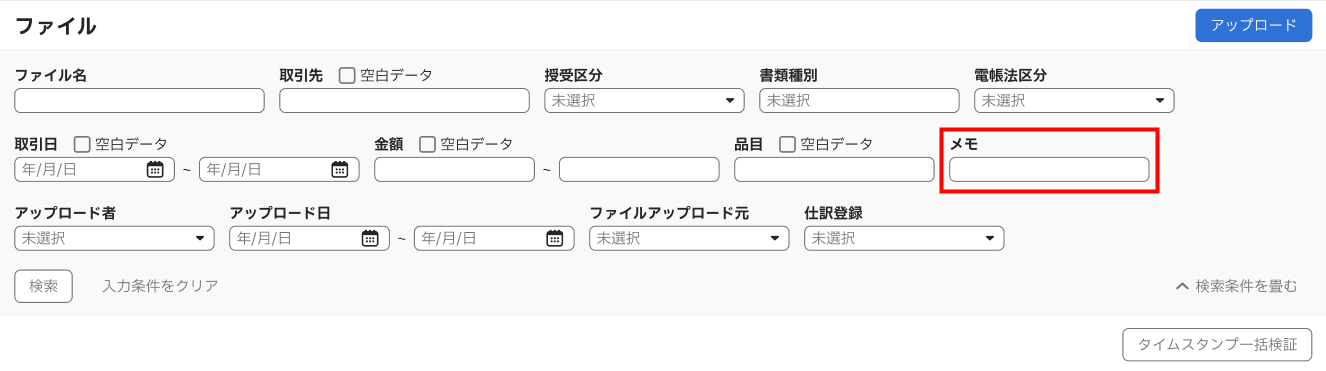Screen dimensions: 1326x371
Task: Click the 検索 button
Action: [x=43, y=286]
